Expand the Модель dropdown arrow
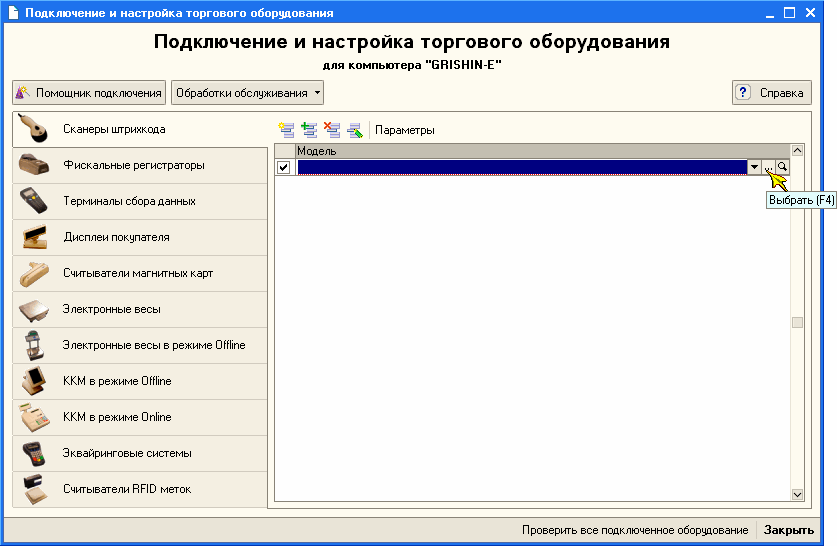Viewport: 837px width, 546px height. click(754, 167)
